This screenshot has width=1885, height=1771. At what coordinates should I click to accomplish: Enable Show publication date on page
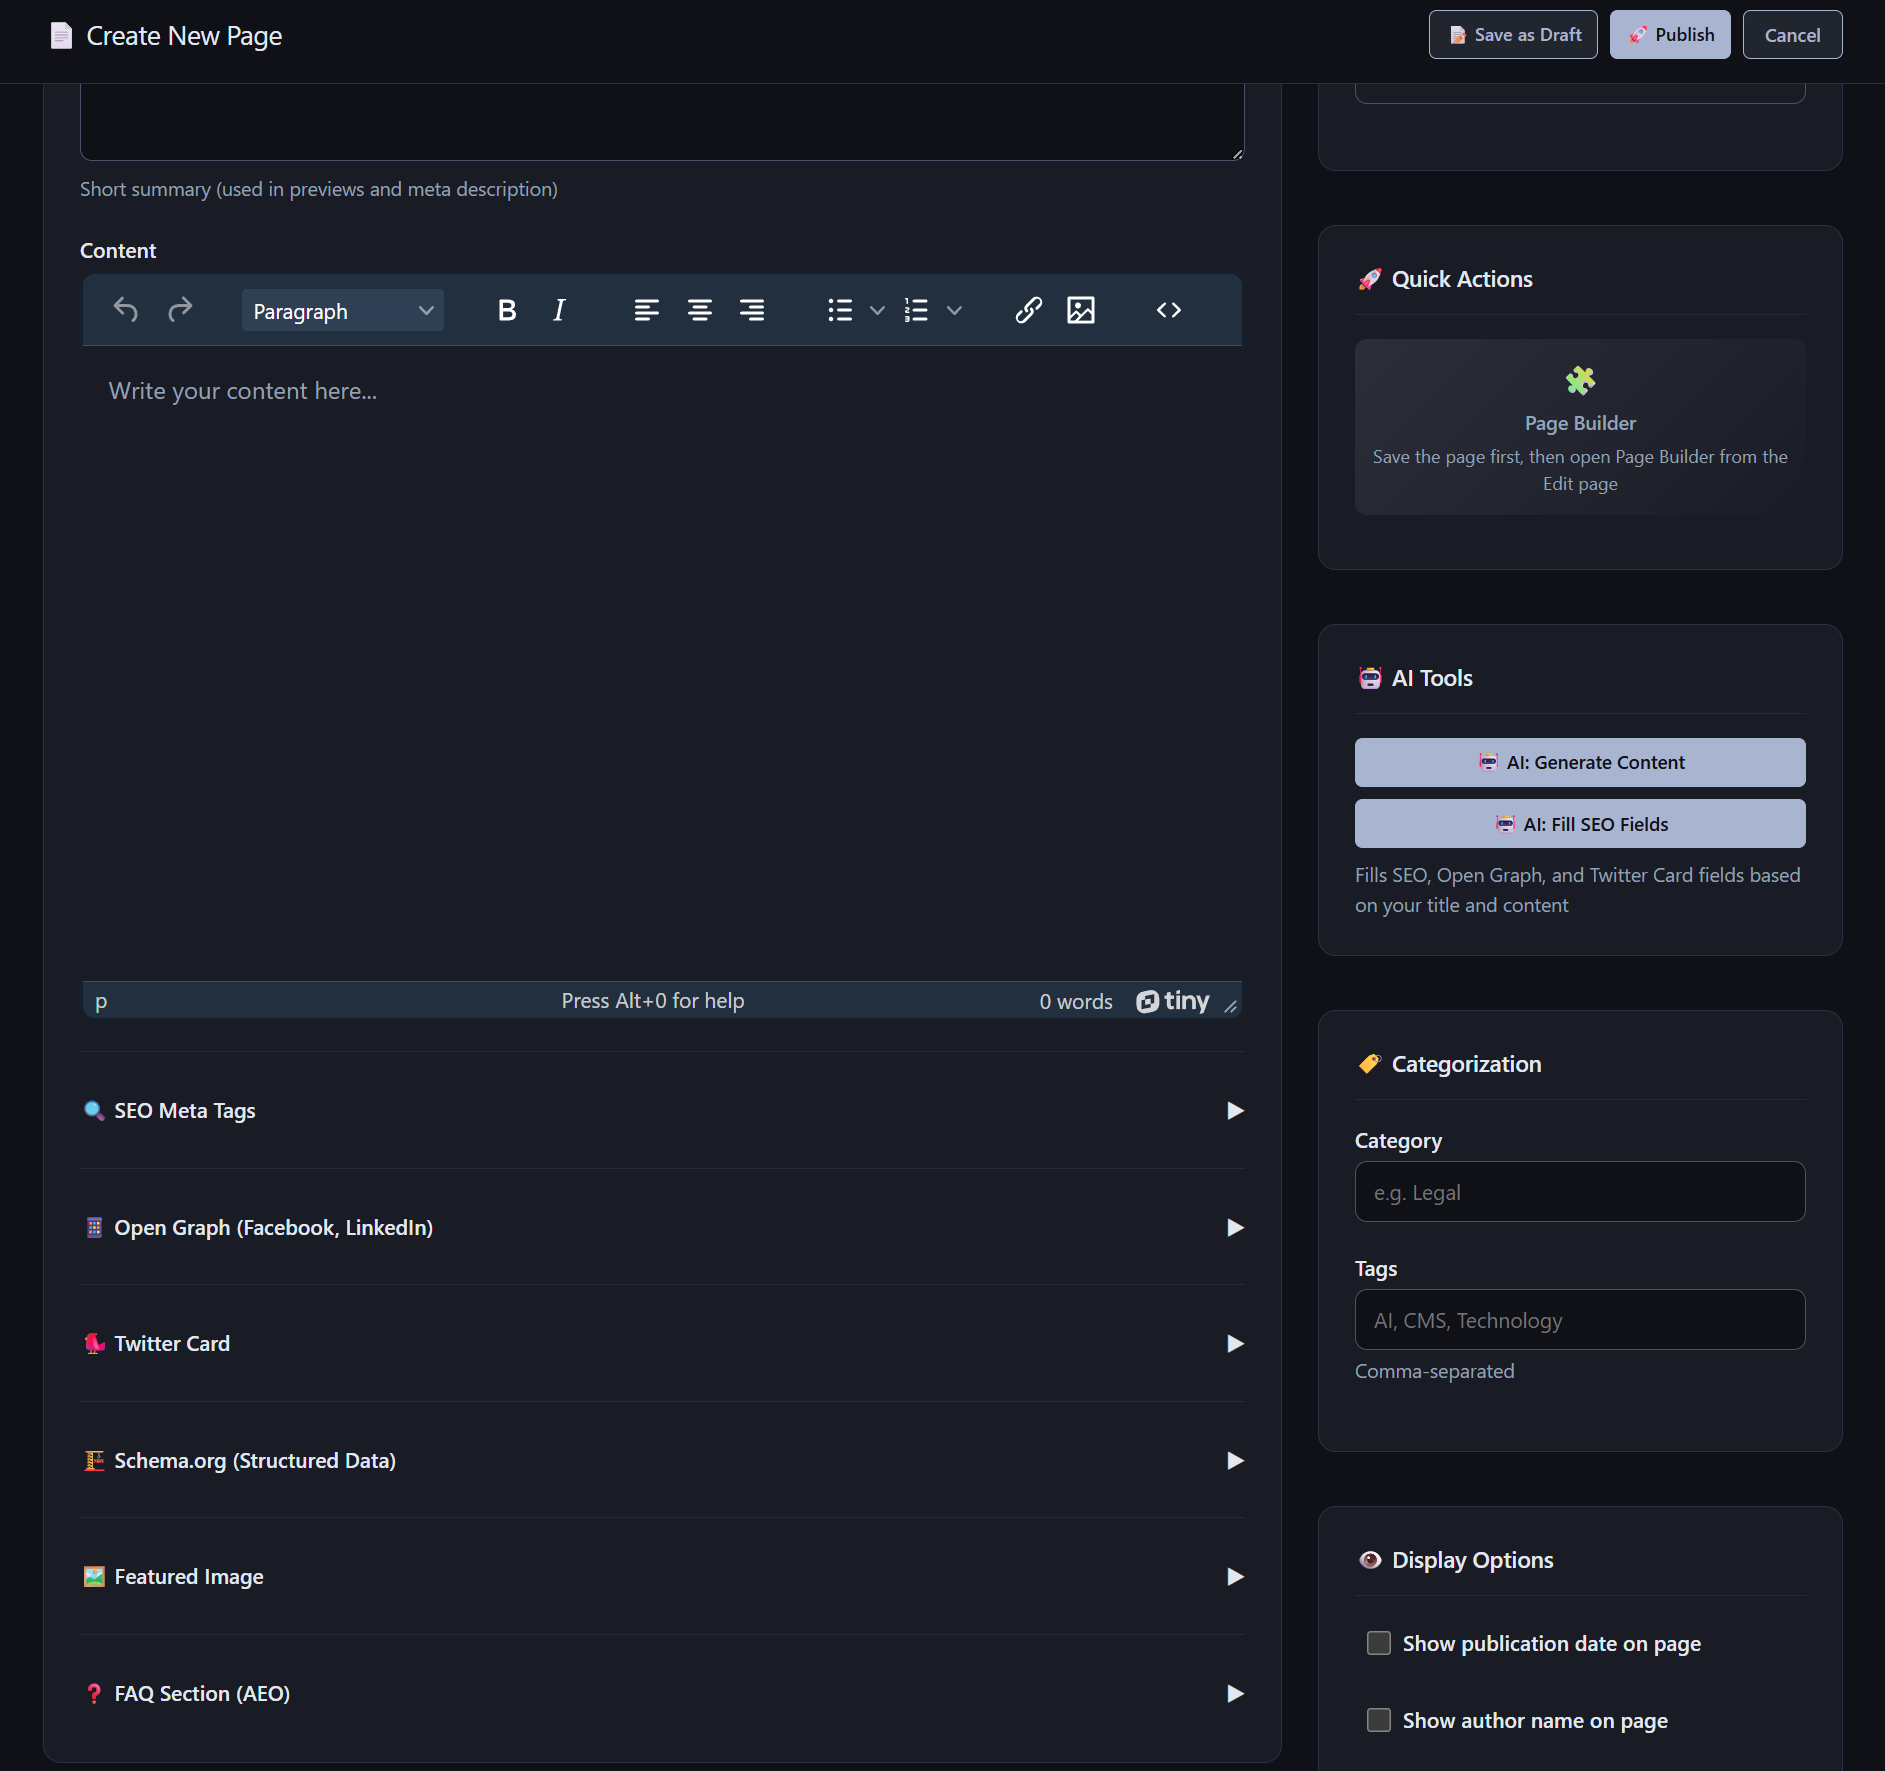1379,1643
